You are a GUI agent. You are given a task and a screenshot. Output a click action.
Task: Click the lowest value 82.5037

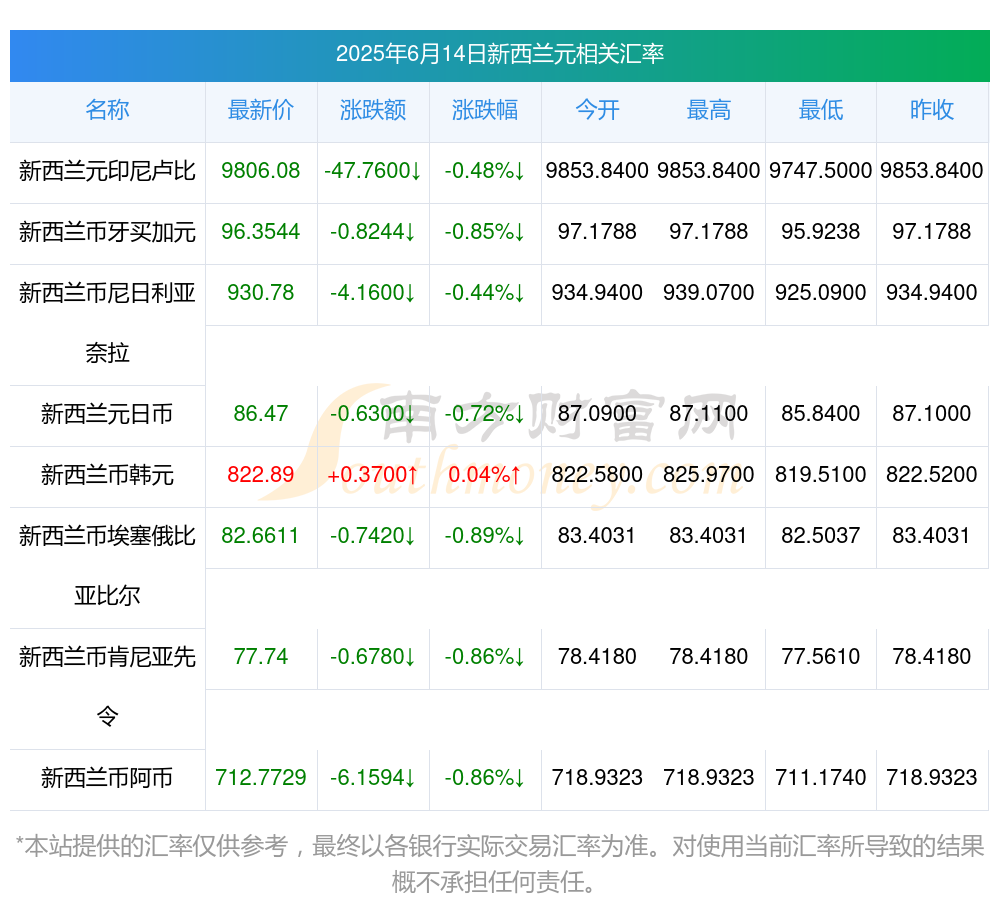tap(821, 536)
